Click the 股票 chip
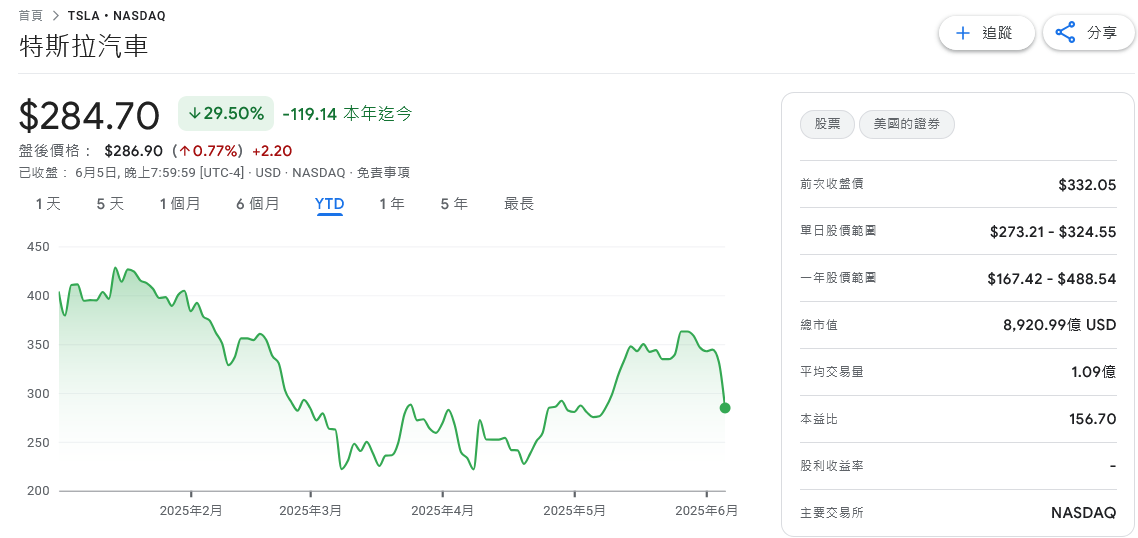Viewport: 1138px width, 538px height. point(827,125)
